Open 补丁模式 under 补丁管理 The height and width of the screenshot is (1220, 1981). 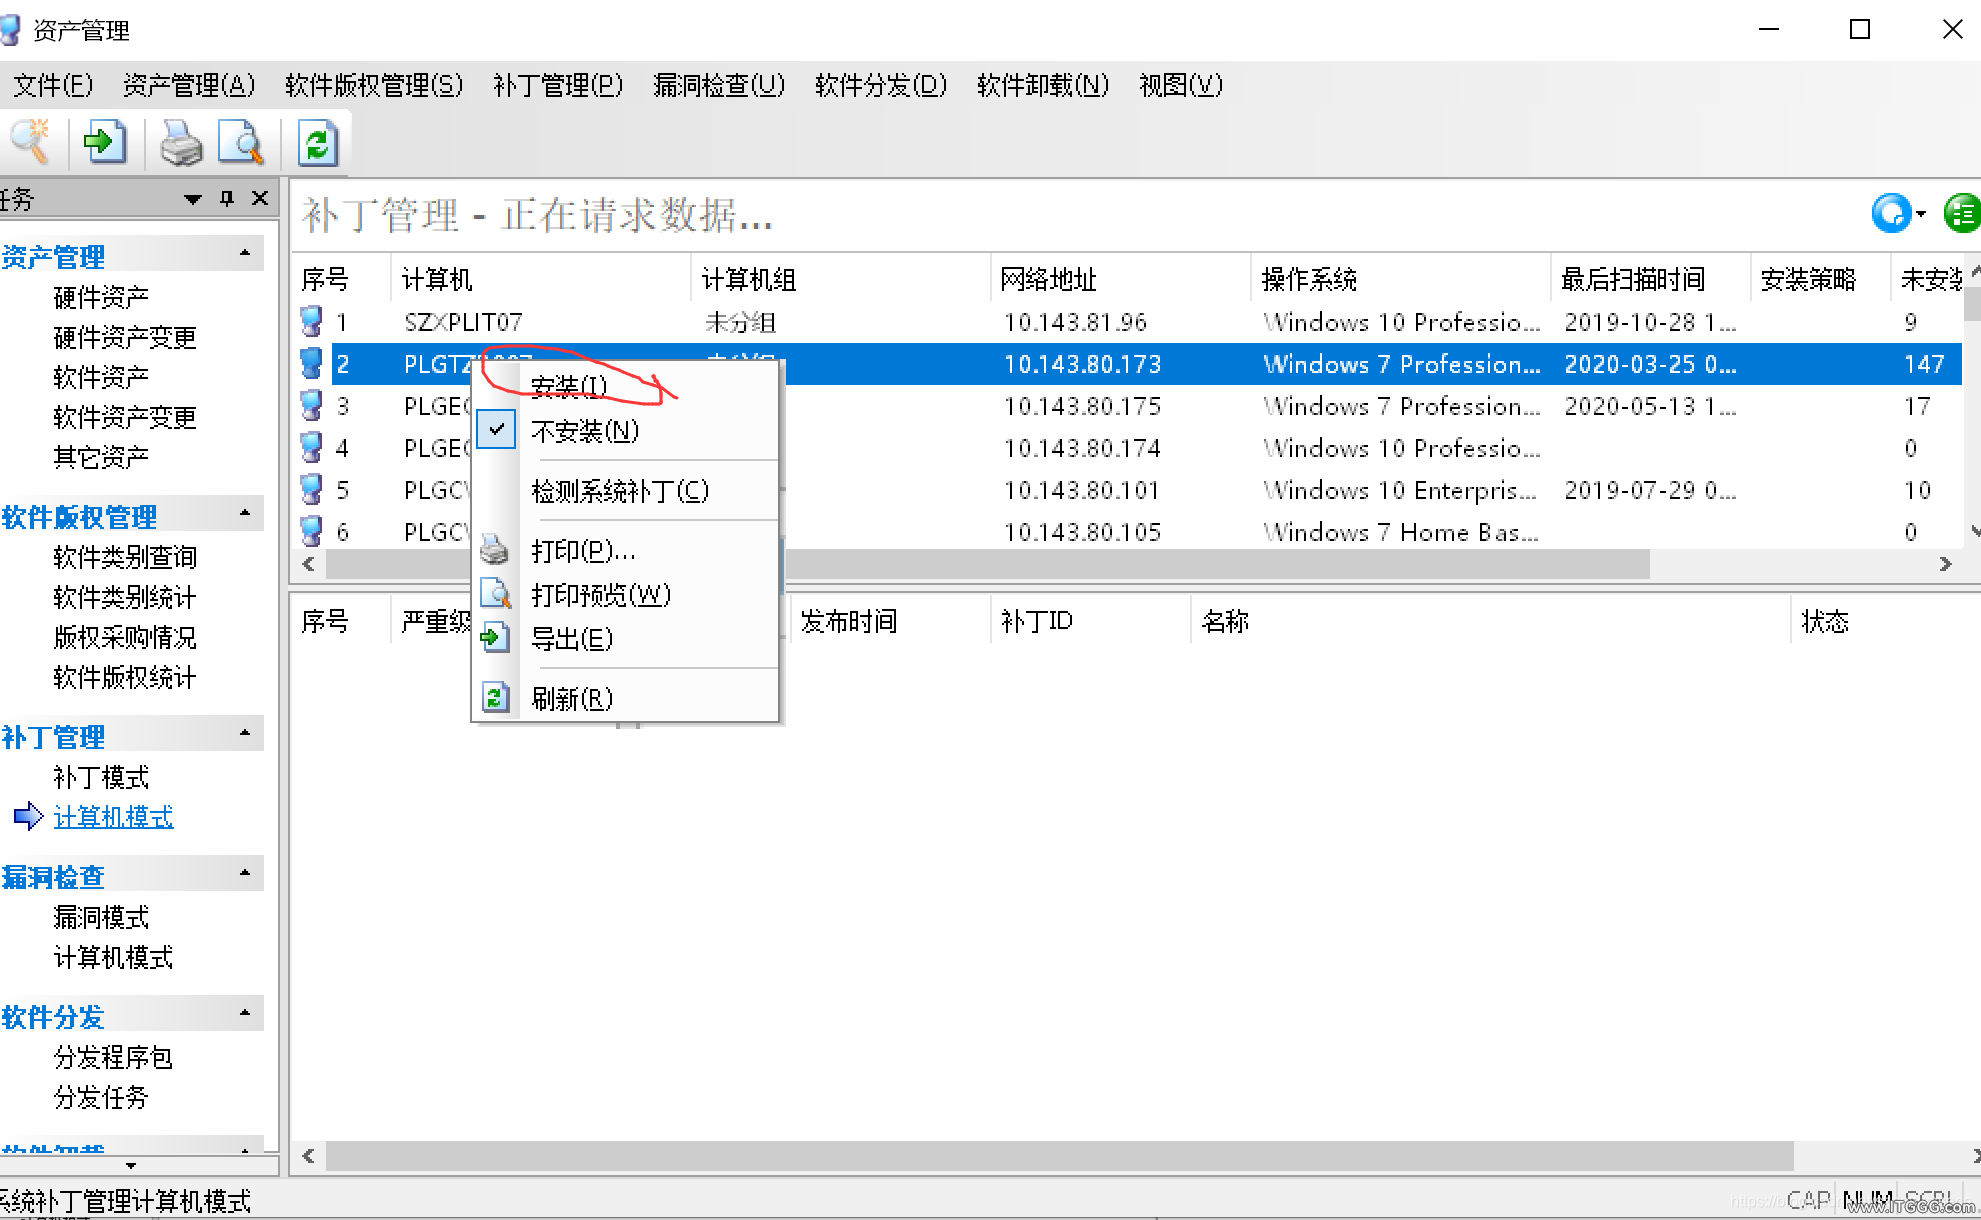point(101,777)
